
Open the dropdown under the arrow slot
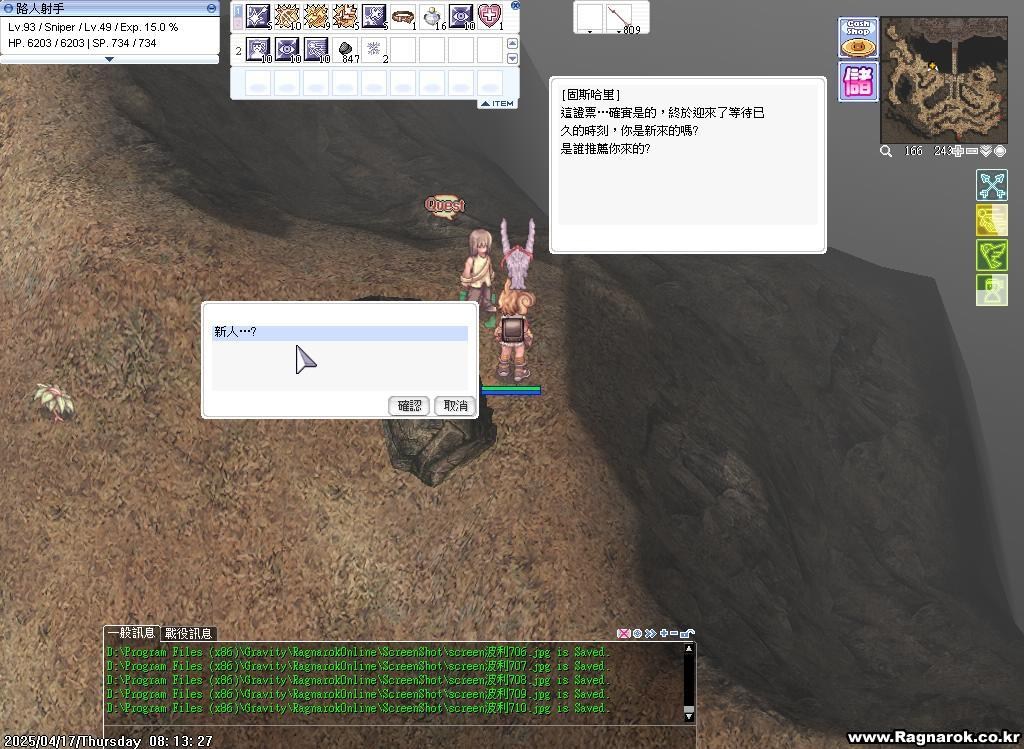point(618,31)
